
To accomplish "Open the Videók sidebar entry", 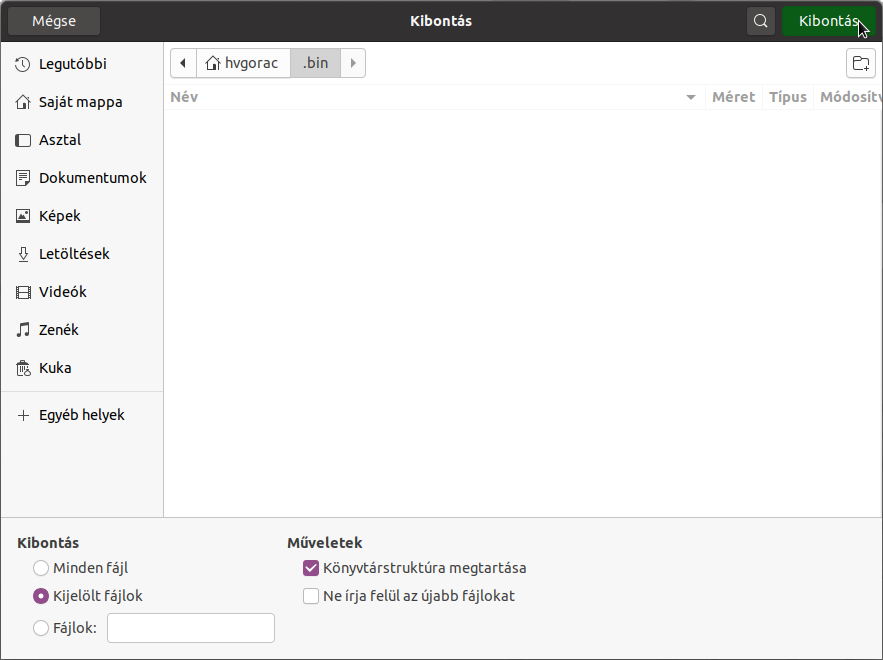I will [x=82, y=292].
